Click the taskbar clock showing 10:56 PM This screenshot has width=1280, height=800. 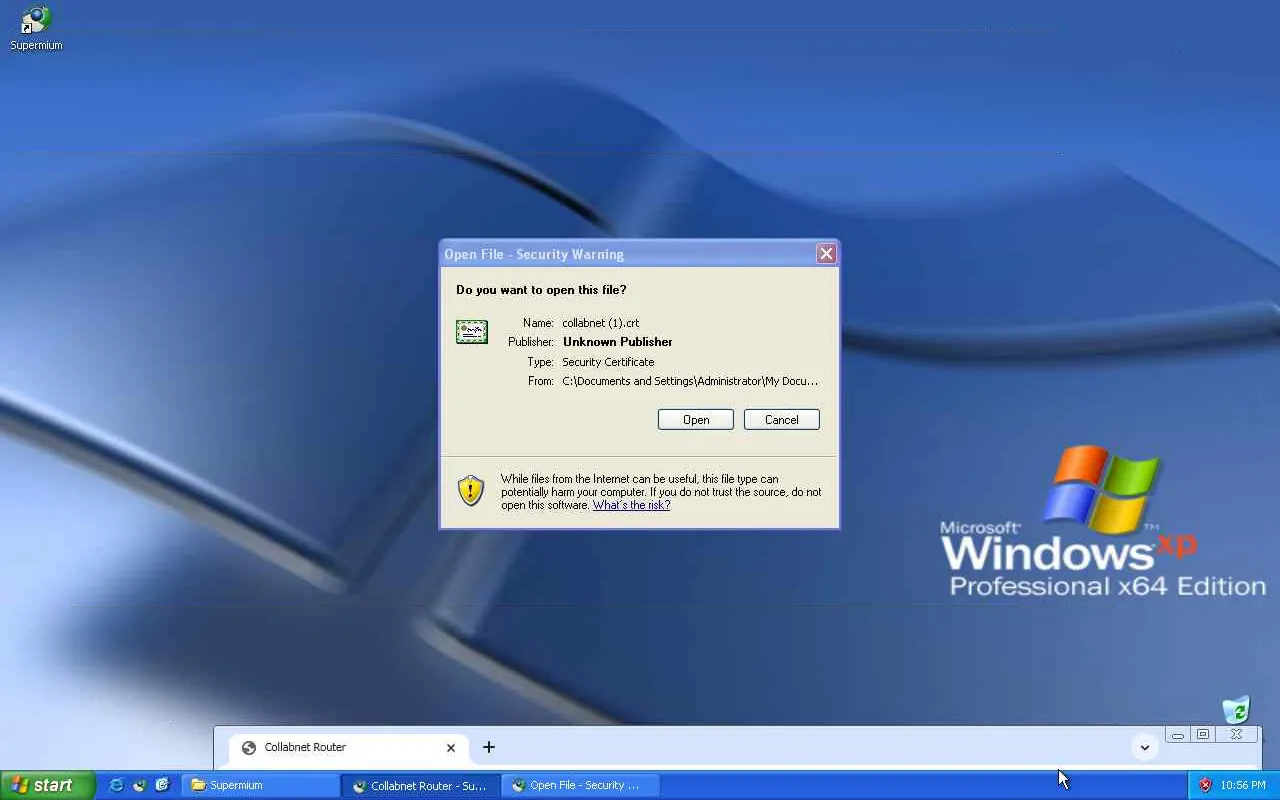(1243, 785)
